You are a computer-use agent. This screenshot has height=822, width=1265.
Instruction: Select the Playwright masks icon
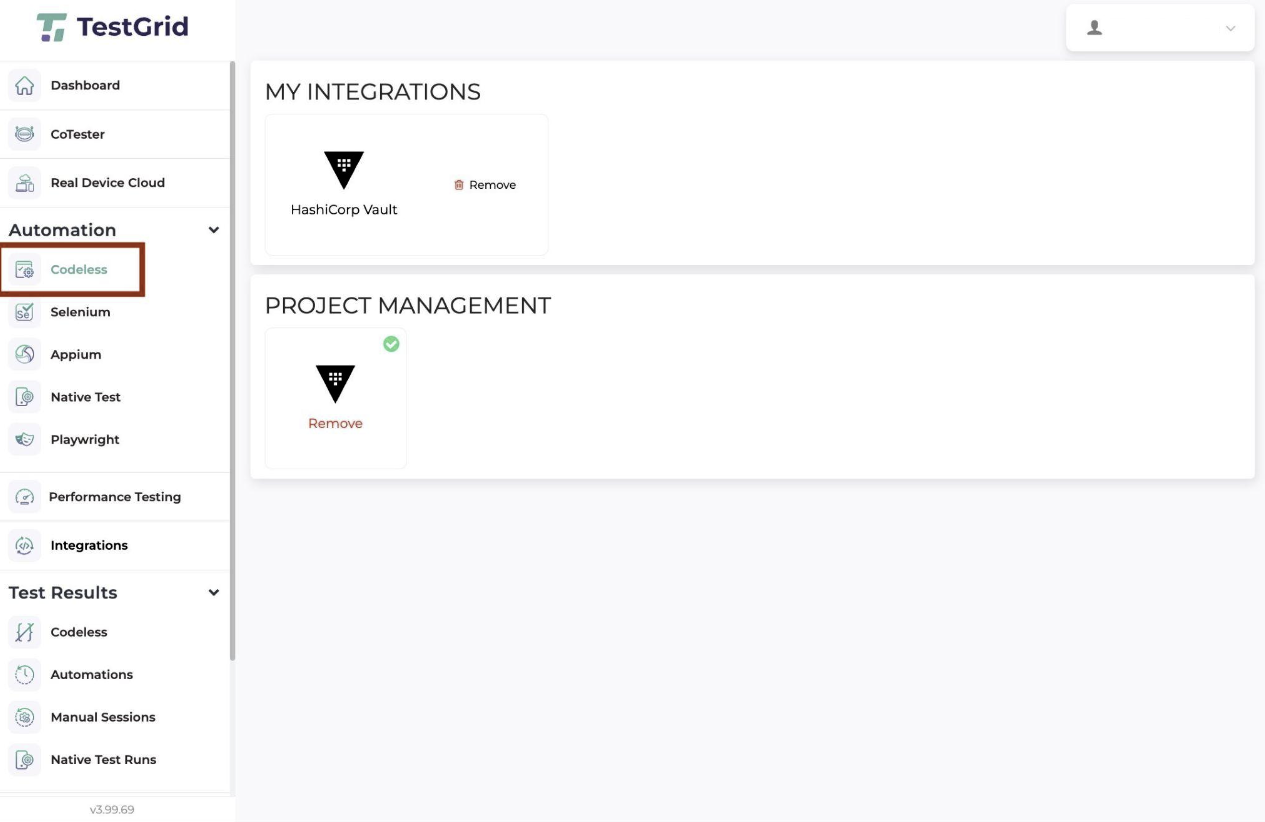click(x=25, y=439)
